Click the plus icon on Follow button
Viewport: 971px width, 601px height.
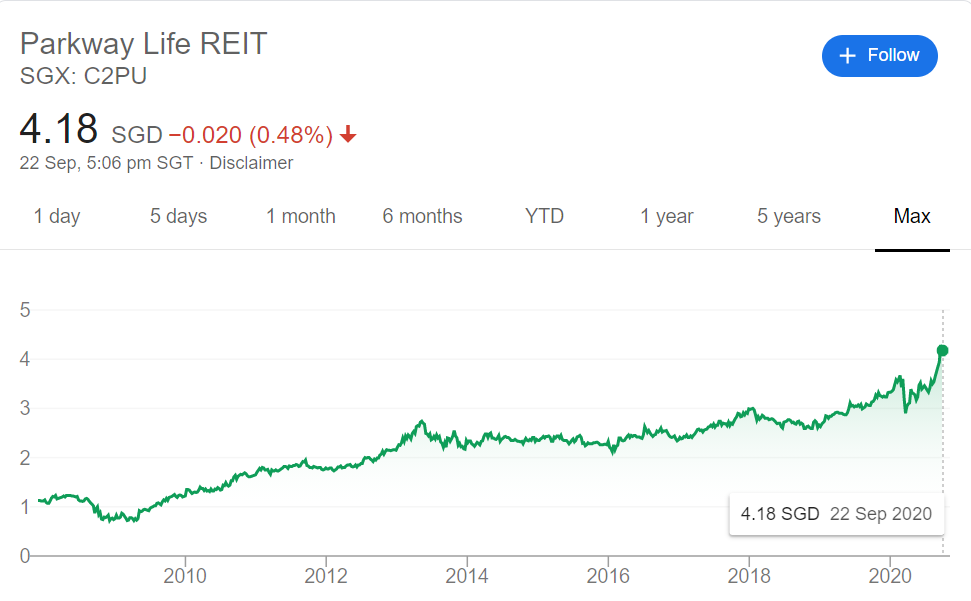[x=847, y=56]
